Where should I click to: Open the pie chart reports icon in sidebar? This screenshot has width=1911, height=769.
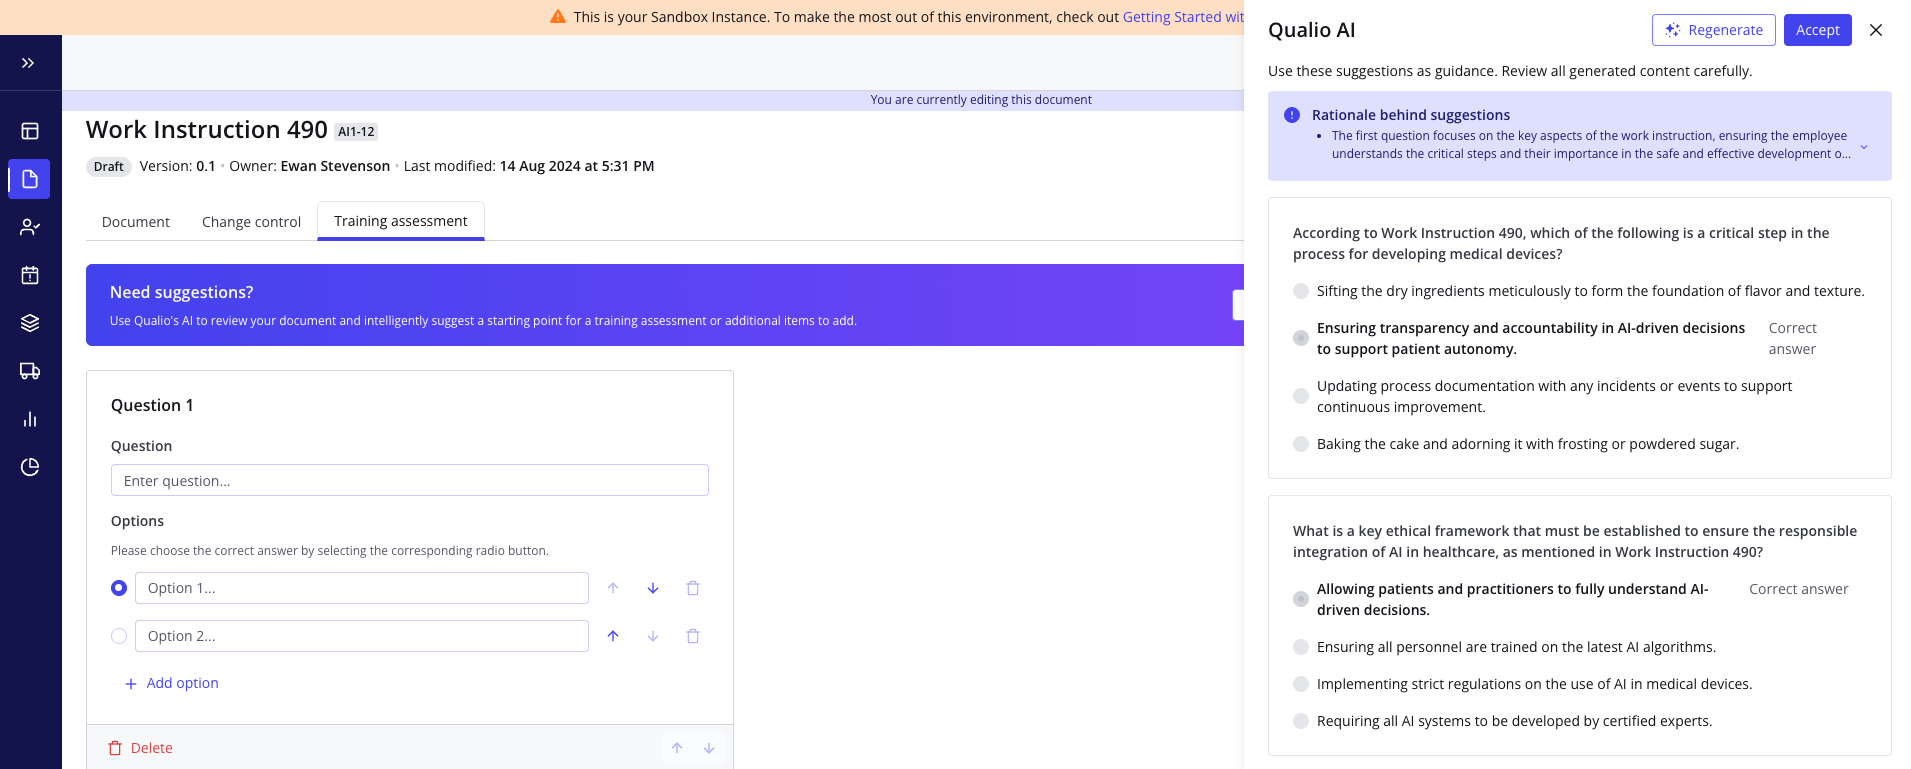tap(30, 467)
